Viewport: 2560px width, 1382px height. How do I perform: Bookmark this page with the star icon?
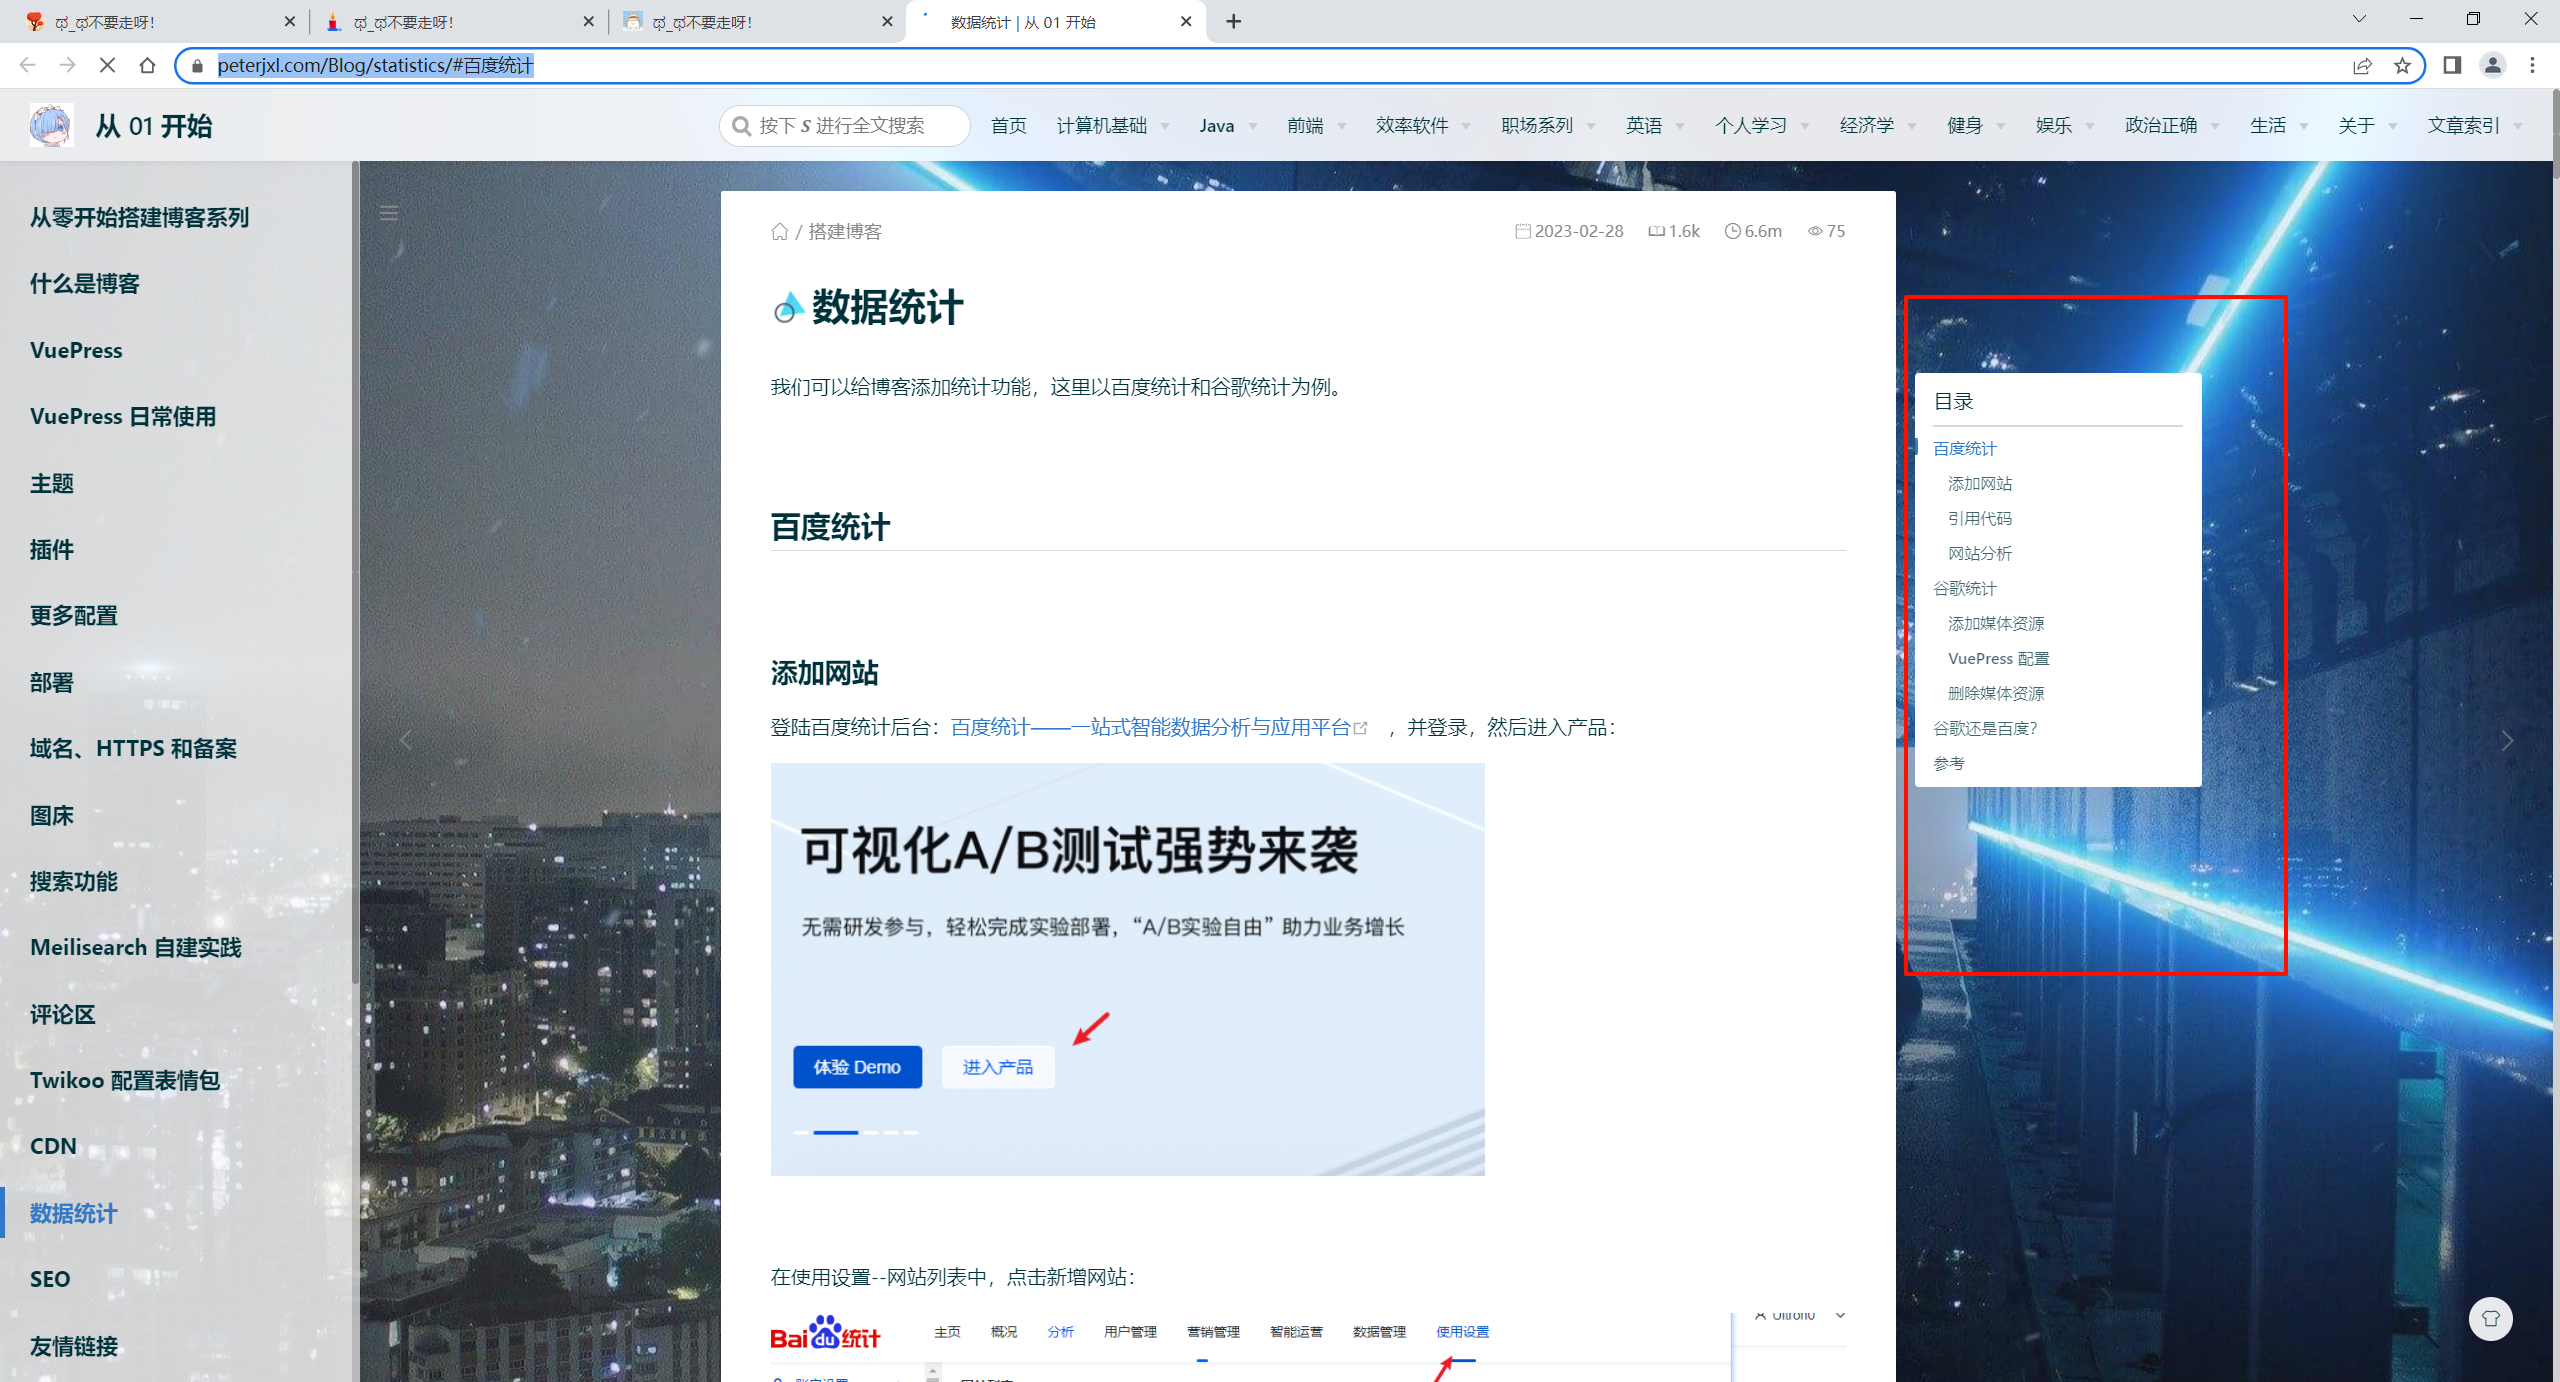tap(2402, 66)
